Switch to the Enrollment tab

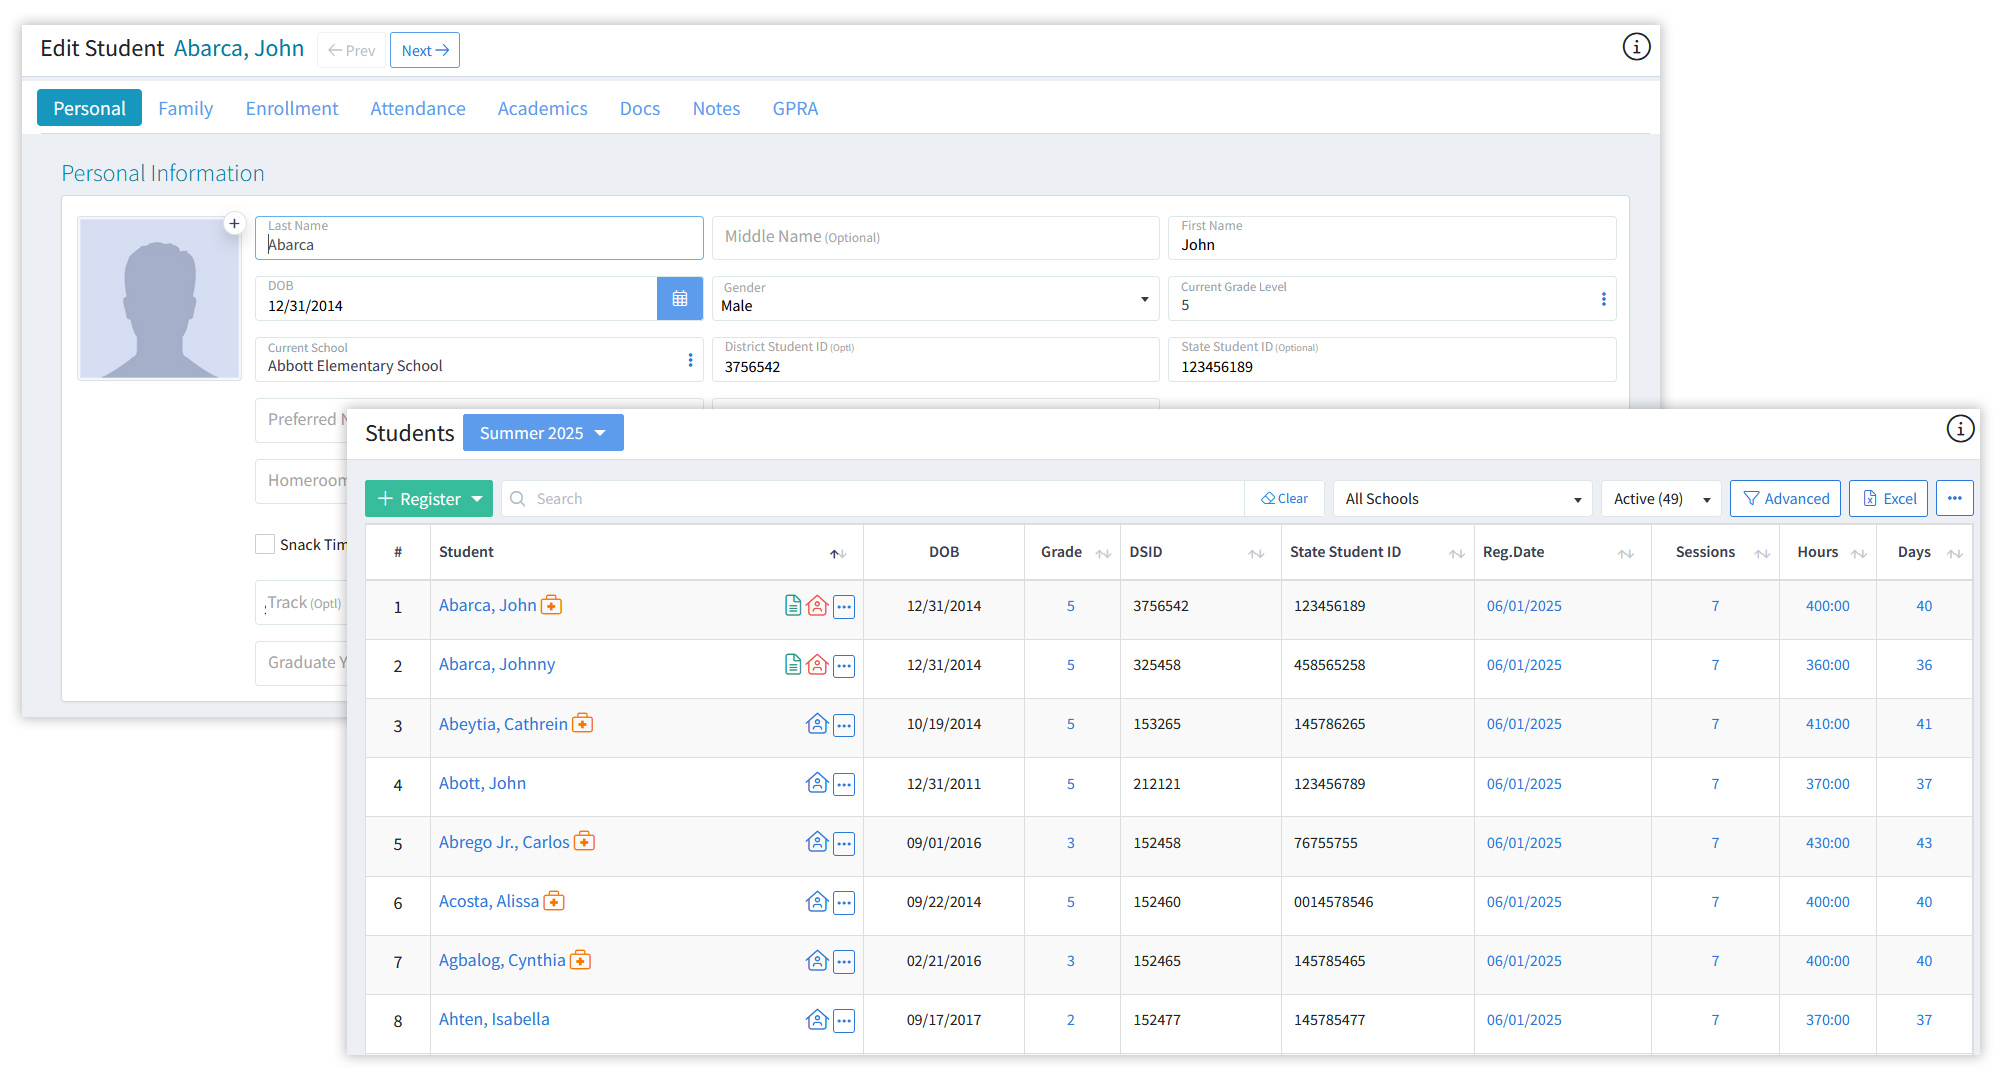click(292, 108)
